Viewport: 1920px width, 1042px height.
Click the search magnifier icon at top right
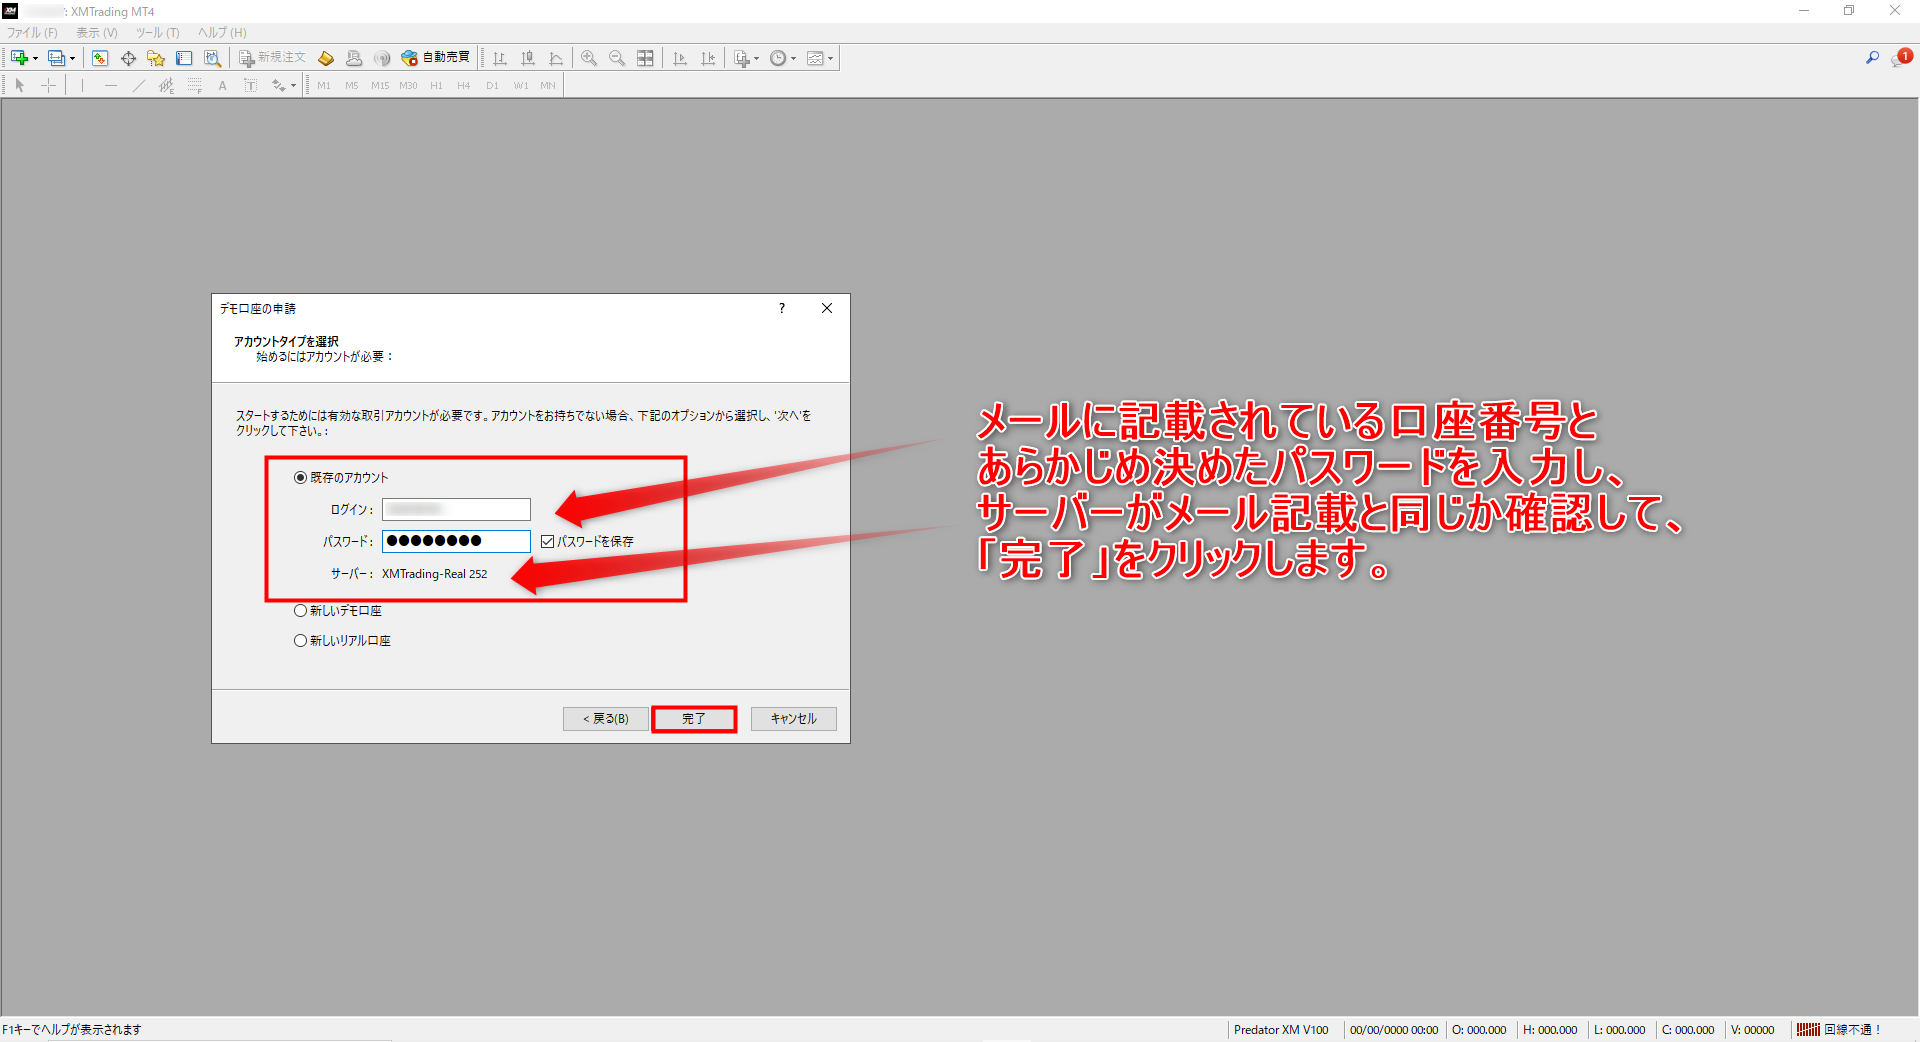tap(1872, 58)
